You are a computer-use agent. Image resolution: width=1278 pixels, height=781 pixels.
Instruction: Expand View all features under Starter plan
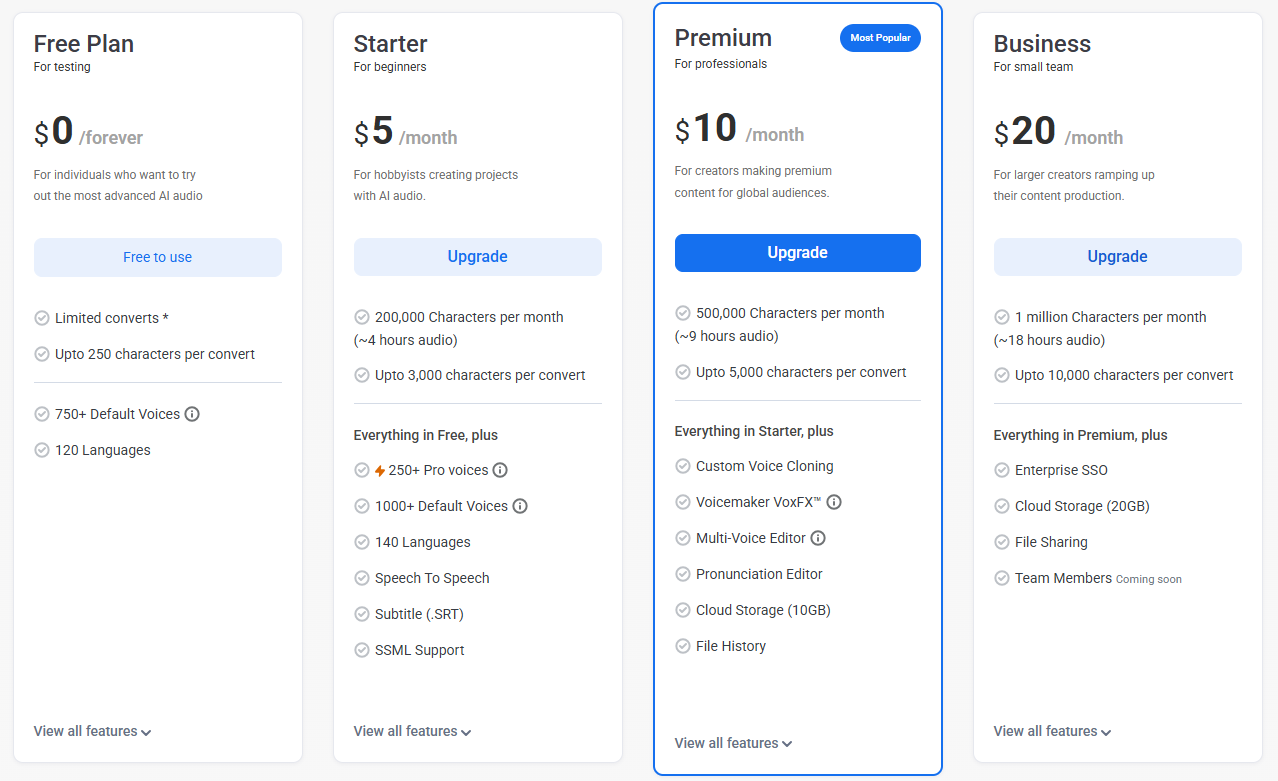[x=412, y=731]
